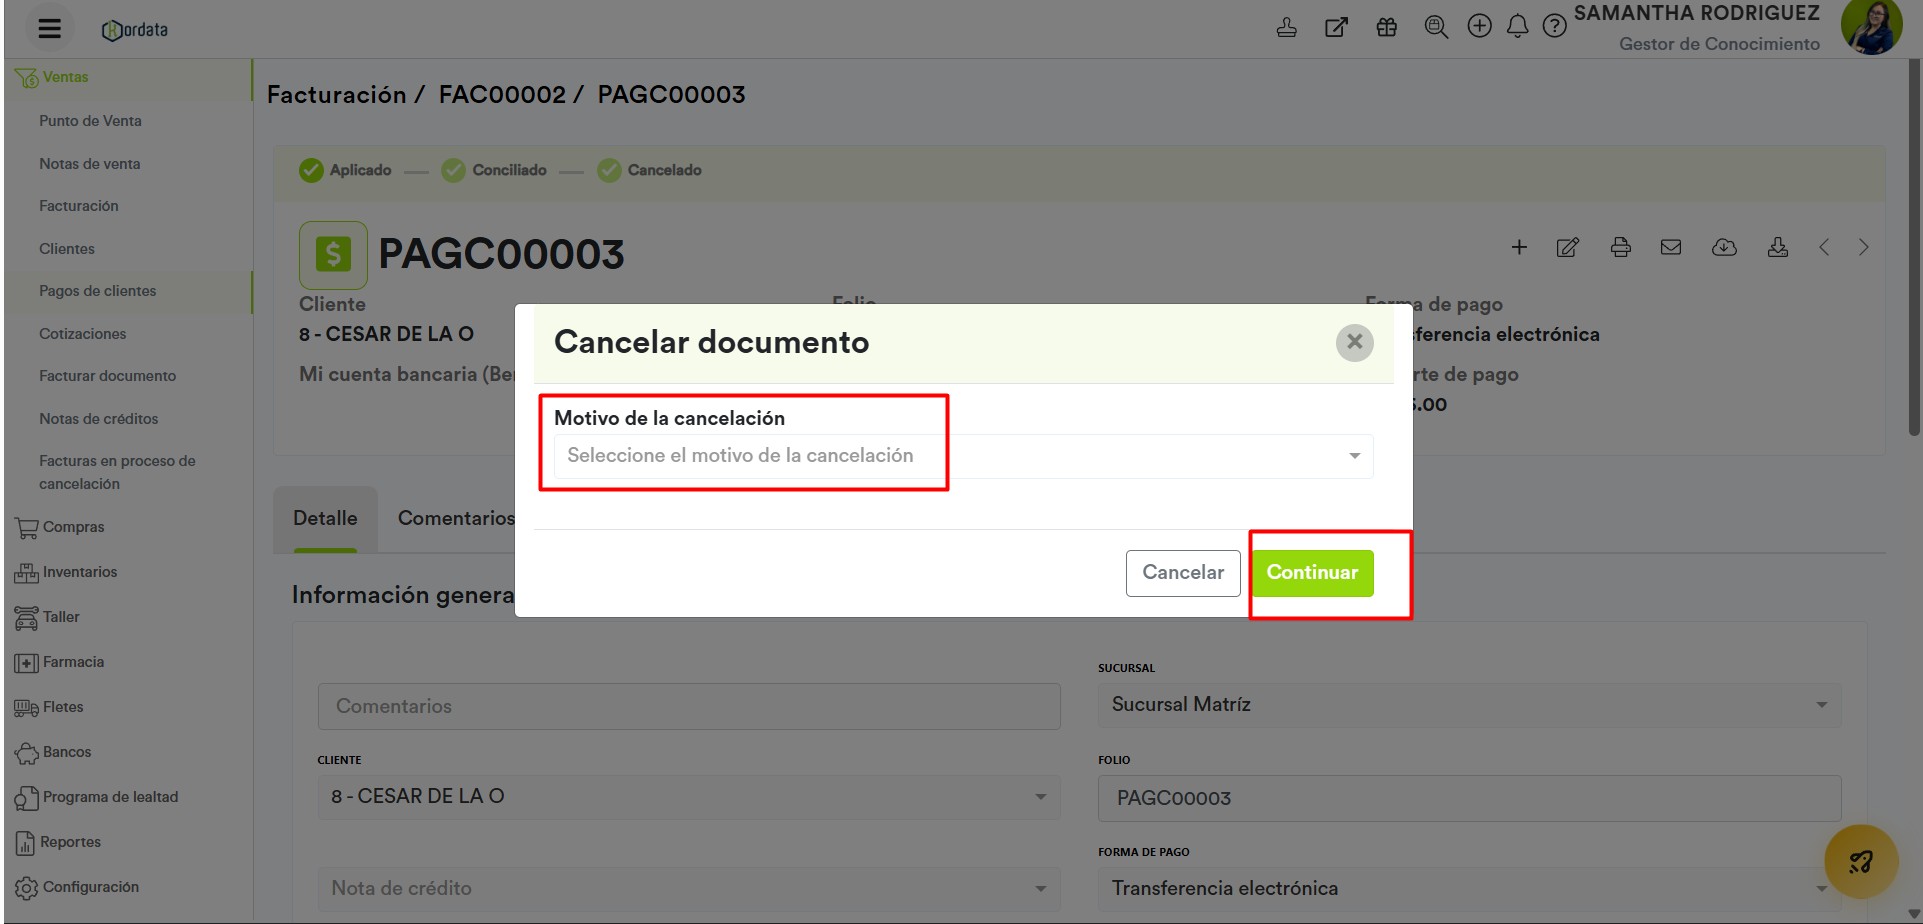Screen dimensions: 1923x924
Task: Open the Nota de crédito dropdown
Action: 688,889
